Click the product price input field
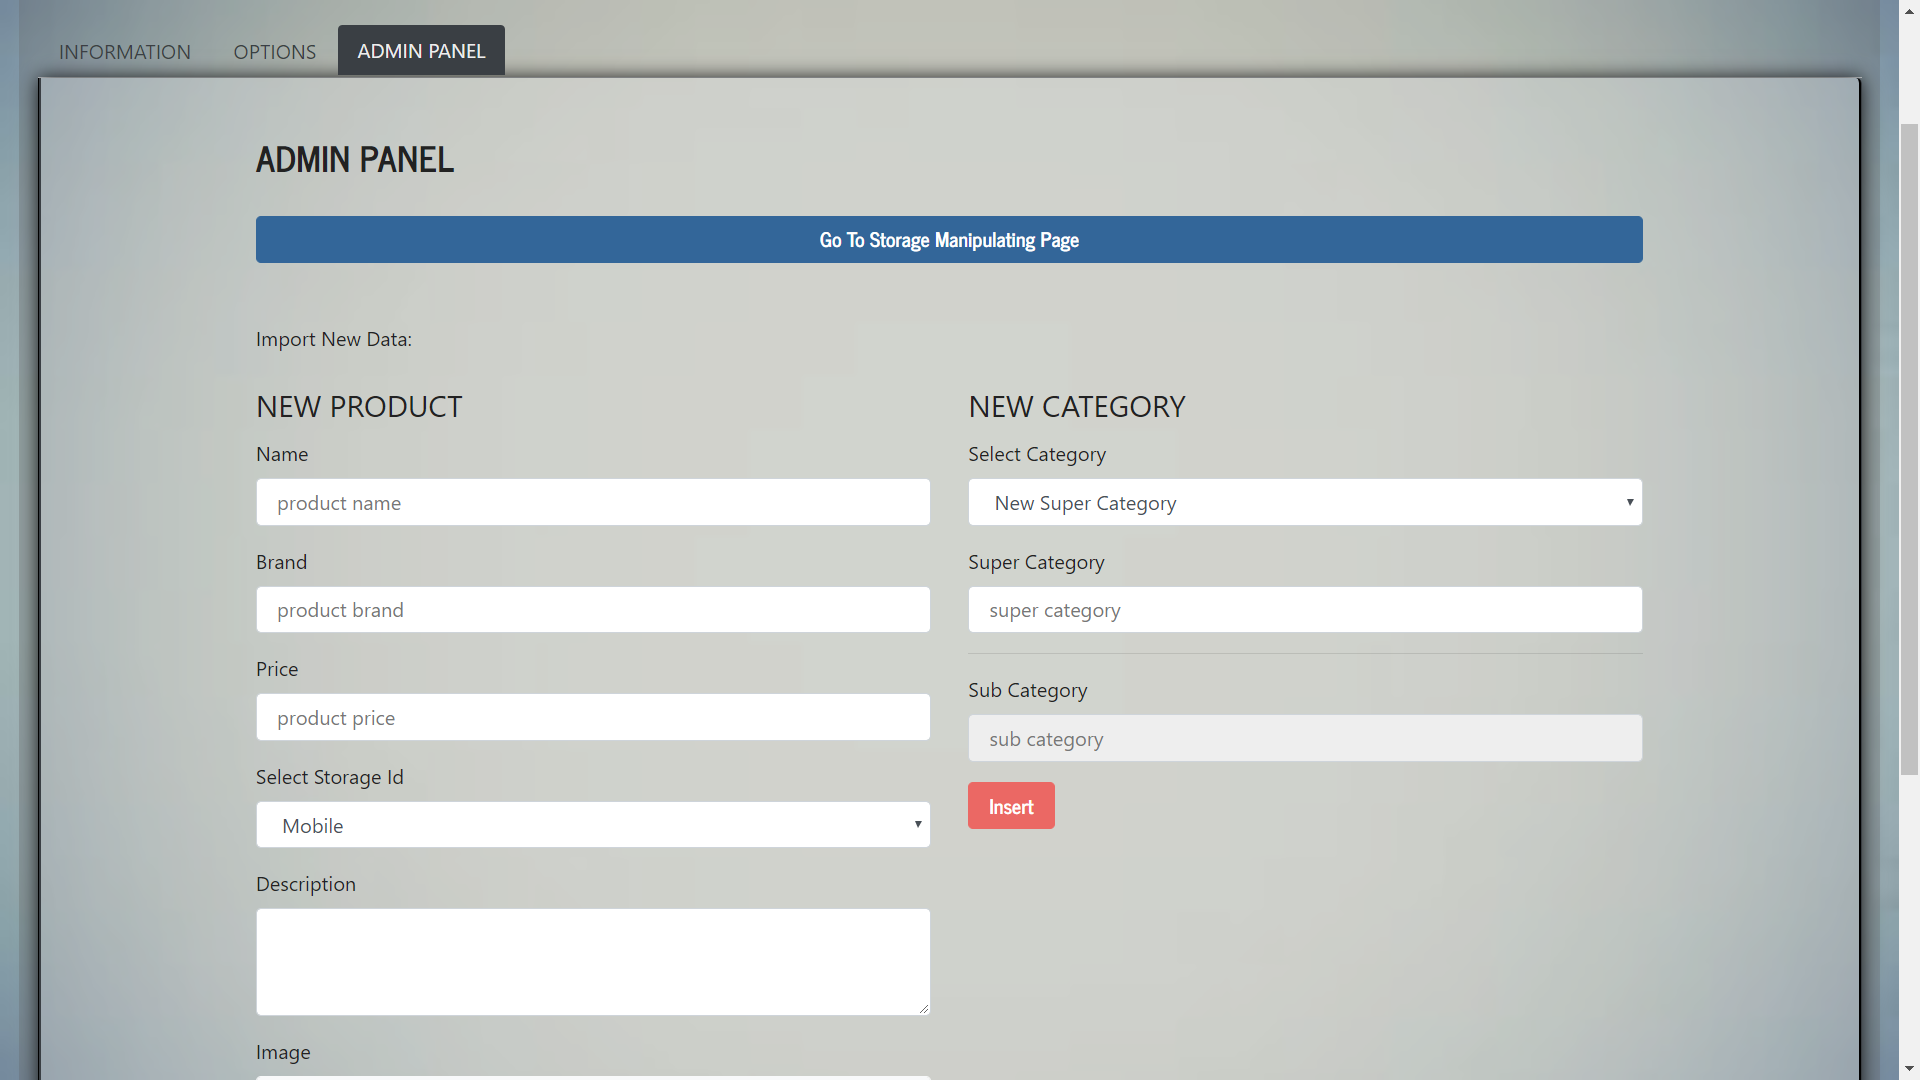 [593, 718]
